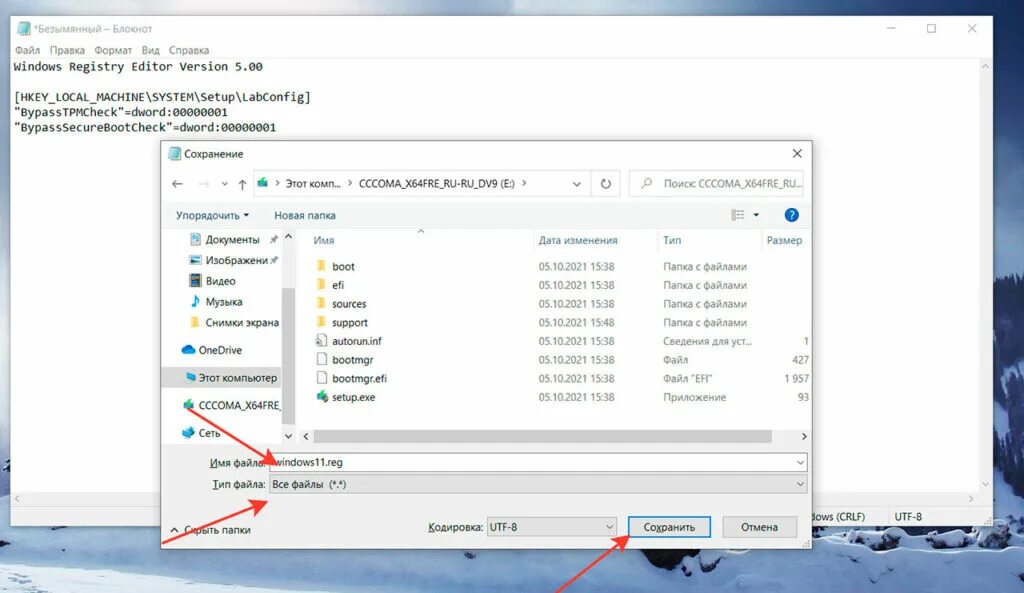Image resolution: width=1024 pixels, height=593 pixels.
Task: Close the Сохранение dialog
Action: click(797, 153)
